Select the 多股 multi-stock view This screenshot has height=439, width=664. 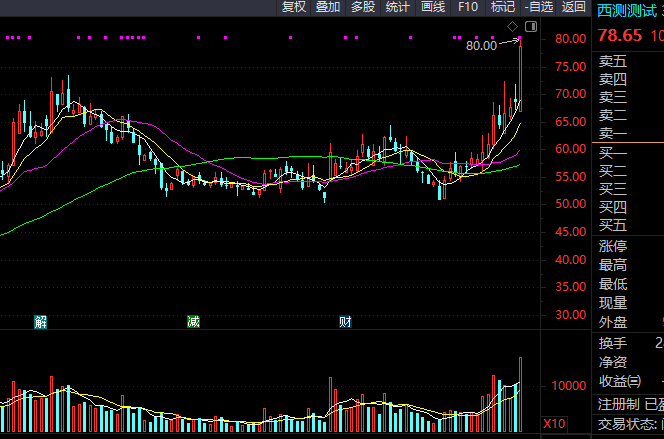[x=363, y=7]
